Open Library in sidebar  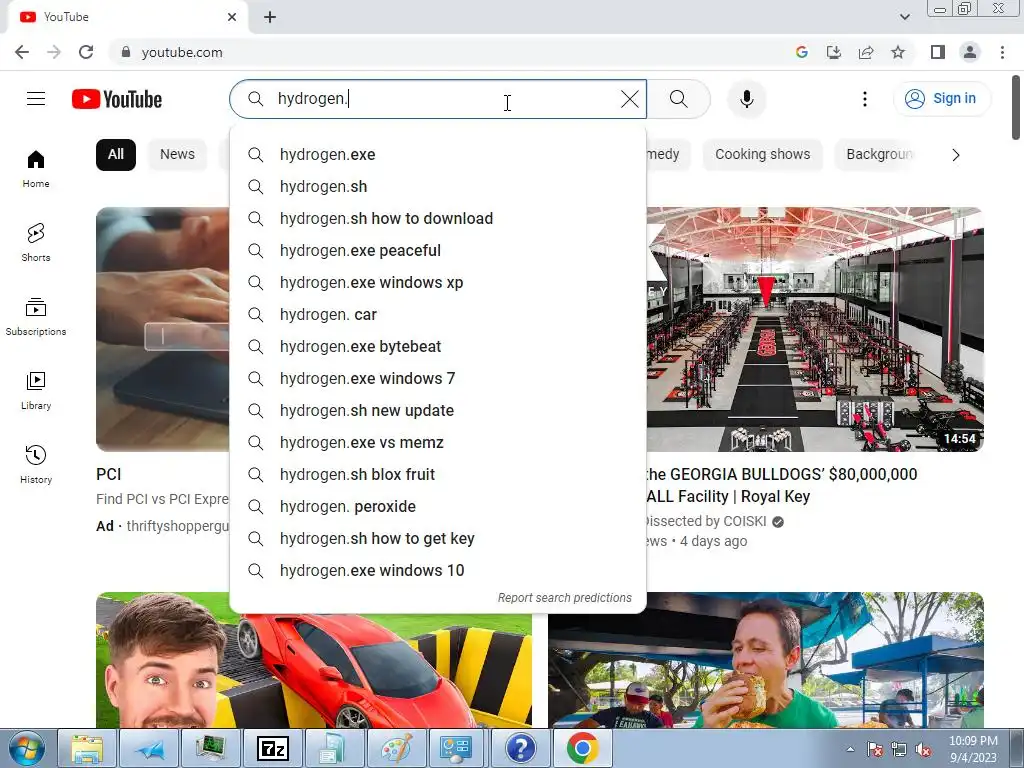[36, 391]
